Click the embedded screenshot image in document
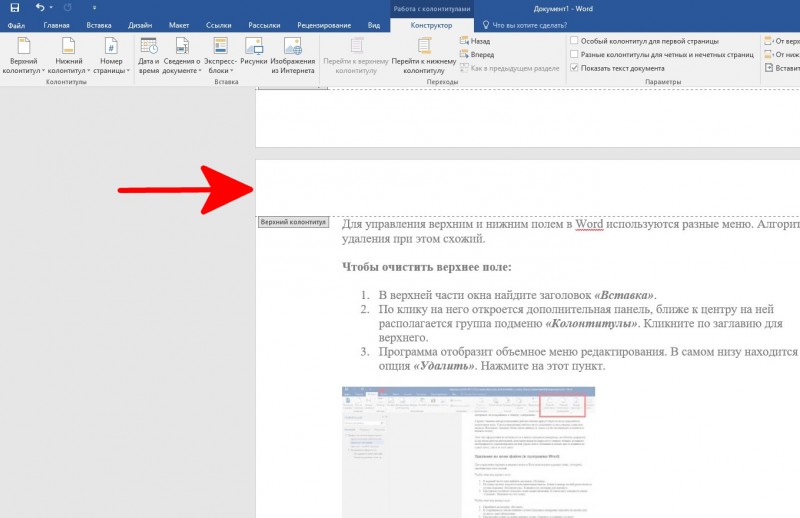 [x=468, y=452]
